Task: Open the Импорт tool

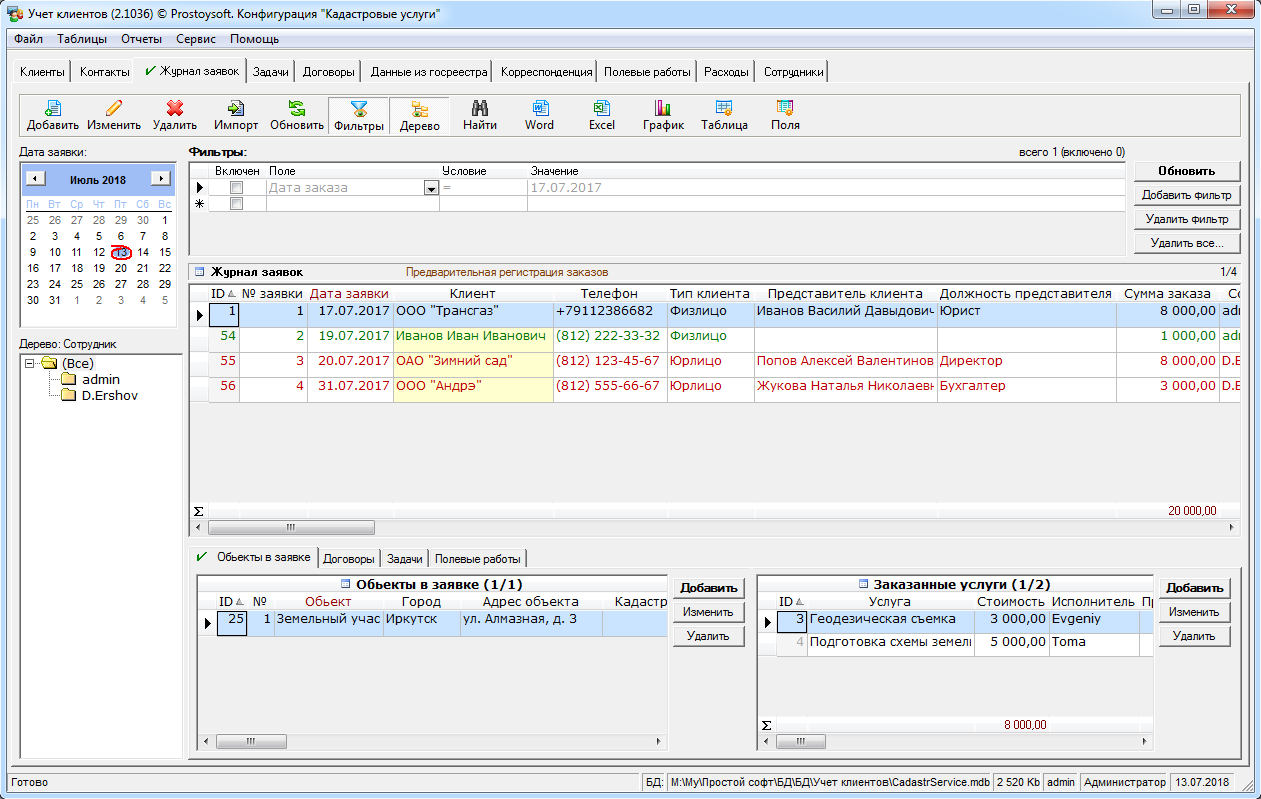Action: (x=236, y=115)
